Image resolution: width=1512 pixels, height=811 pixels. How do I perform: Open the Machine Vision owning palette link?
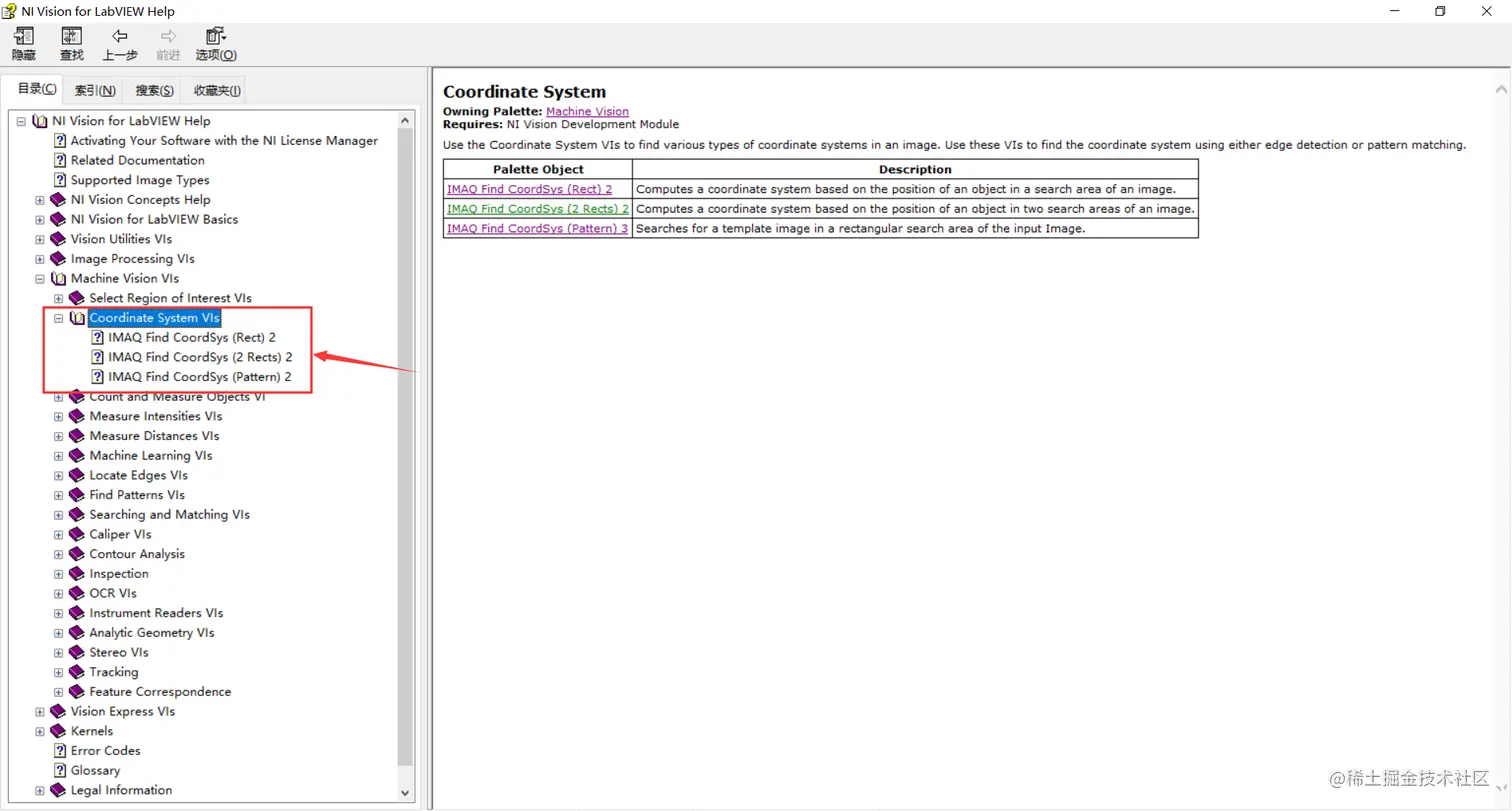(587, 112)
